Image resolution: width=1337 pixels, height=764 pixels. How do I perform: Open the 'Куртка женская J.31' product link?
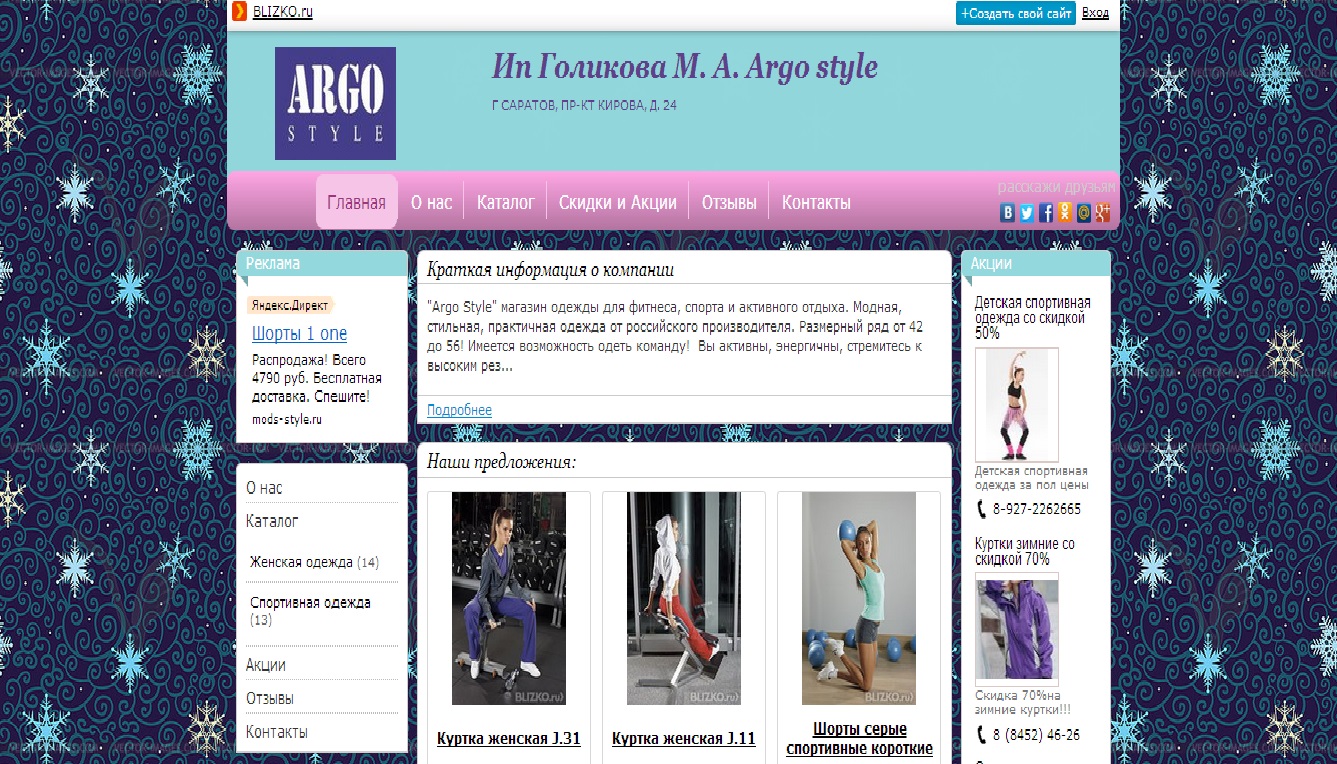509,739
